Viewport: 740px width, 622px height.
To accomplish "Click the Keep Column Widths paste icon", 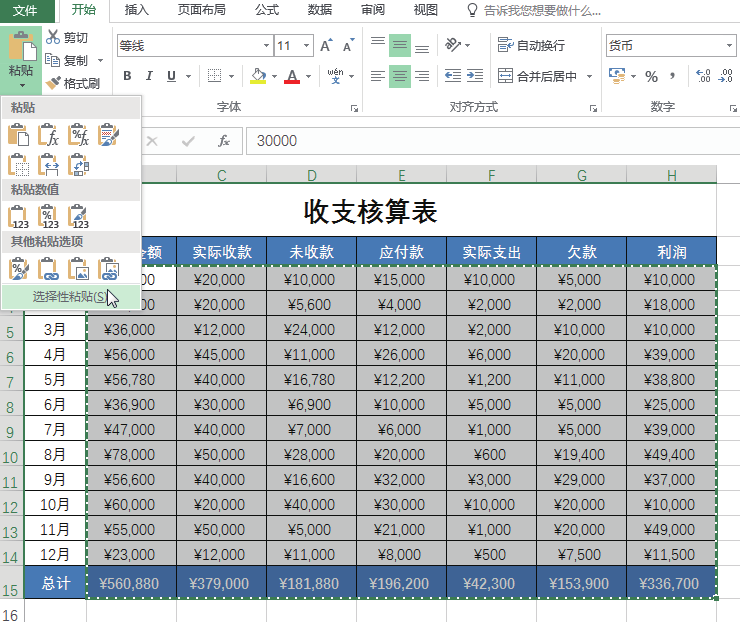I will tap(49, 164).
